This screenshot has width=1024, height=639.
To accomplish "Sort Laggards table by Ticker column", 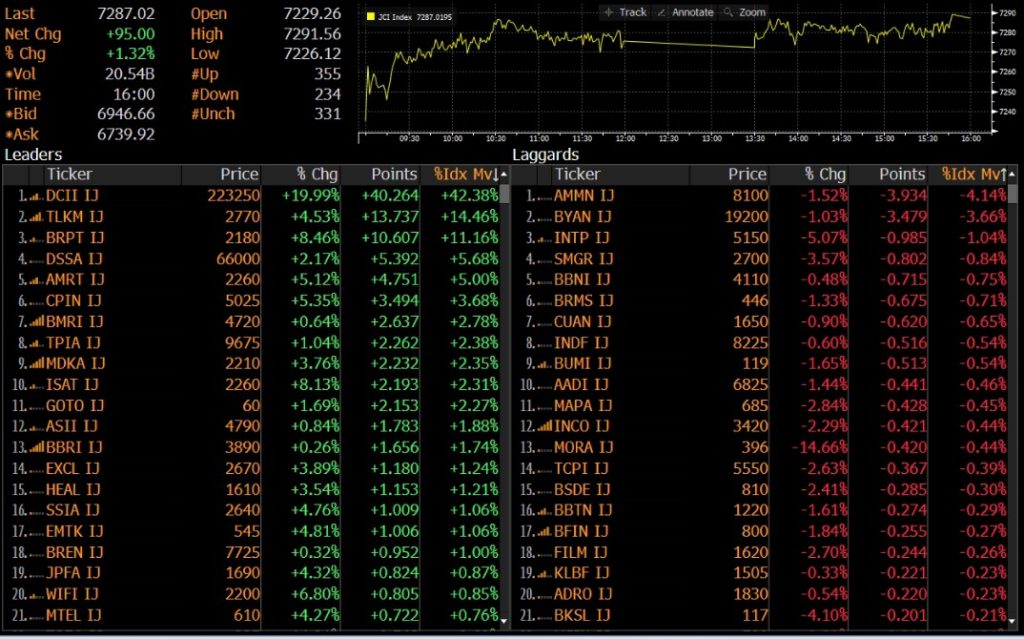I will click(x=577, y=174).
